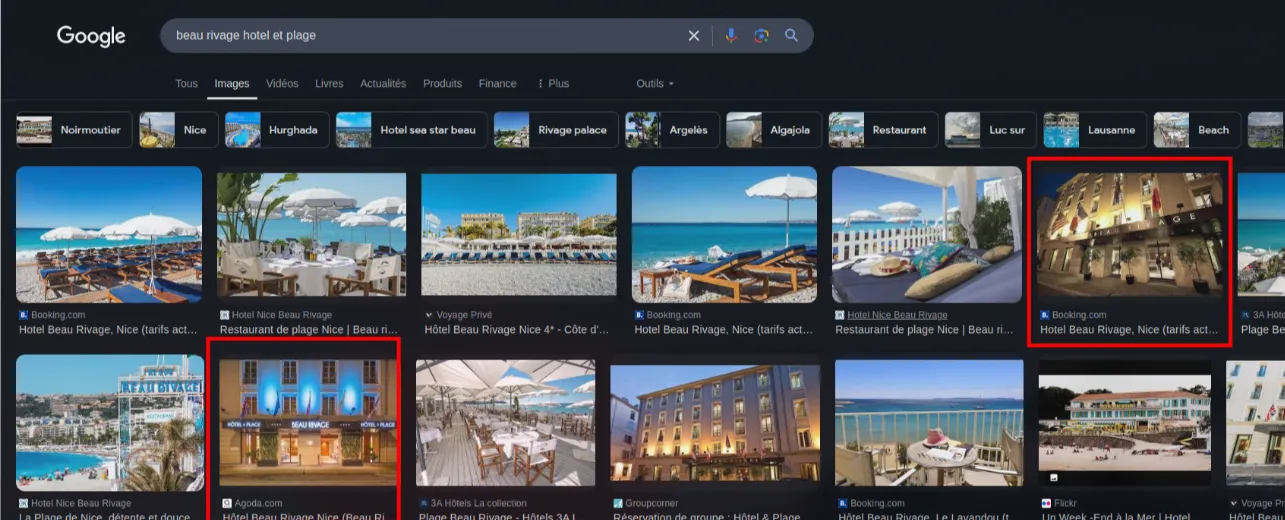Select the Beach filter chip
Image resolution: width=1285 pixels, height=520 pixels.
(1197, 130)
